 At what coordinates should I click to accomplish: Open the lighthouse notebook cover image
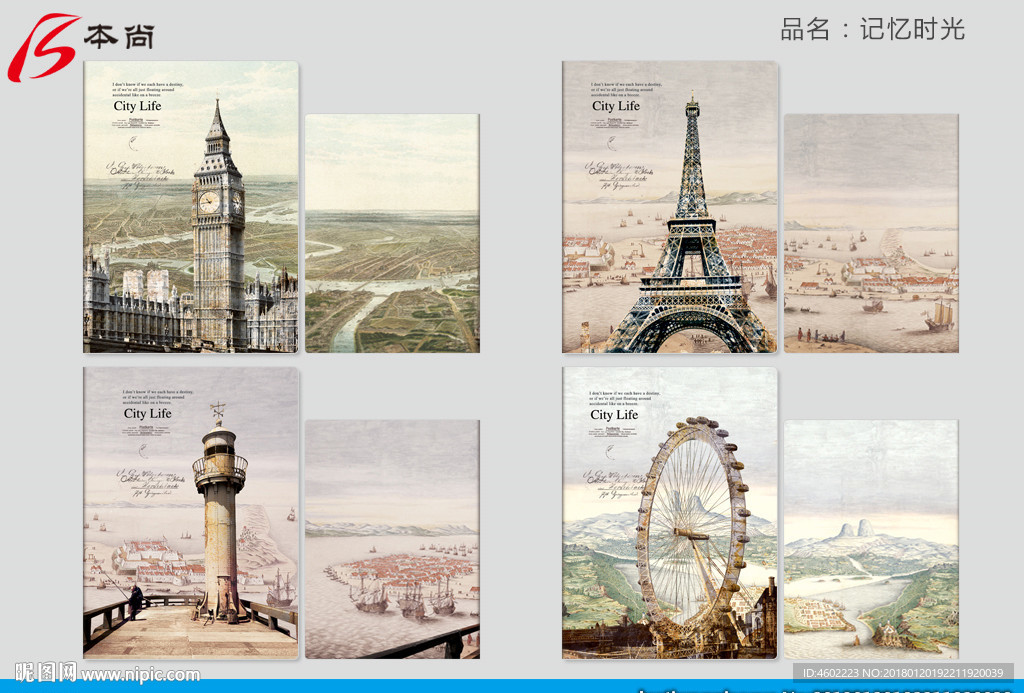191,513
